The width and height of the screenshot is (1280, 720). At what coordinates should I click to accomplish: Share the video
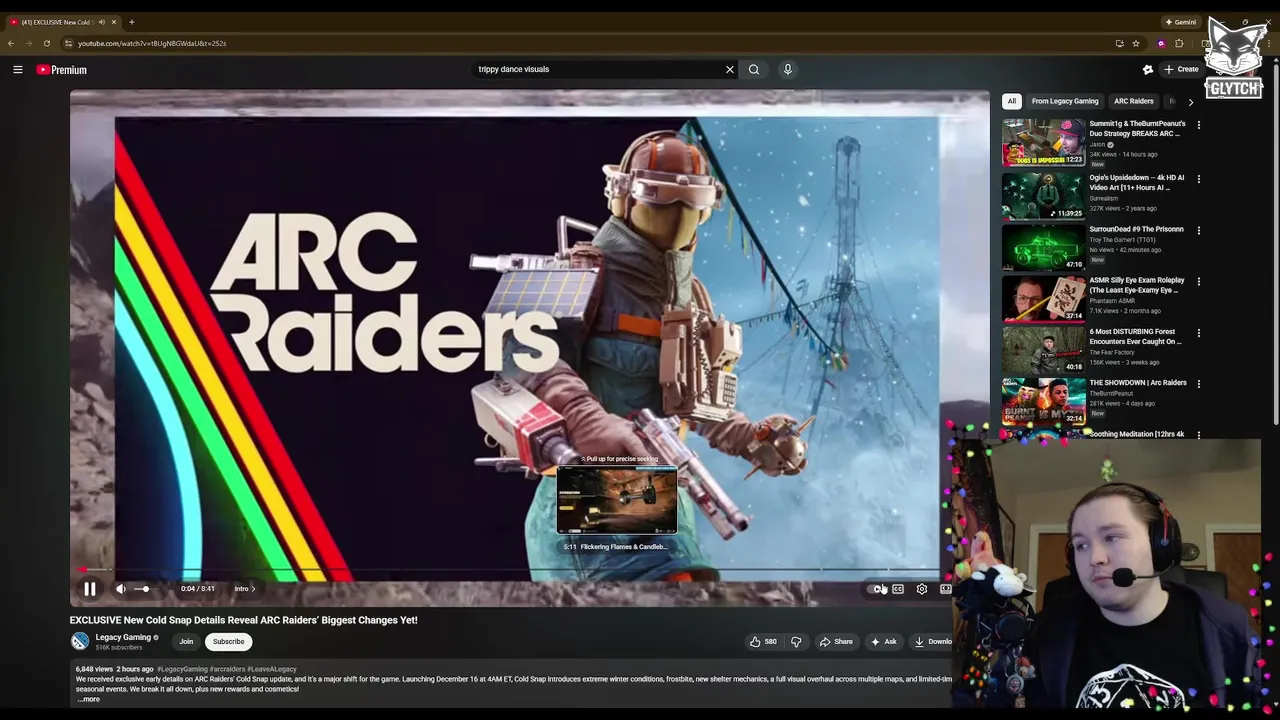coord(836,641)
